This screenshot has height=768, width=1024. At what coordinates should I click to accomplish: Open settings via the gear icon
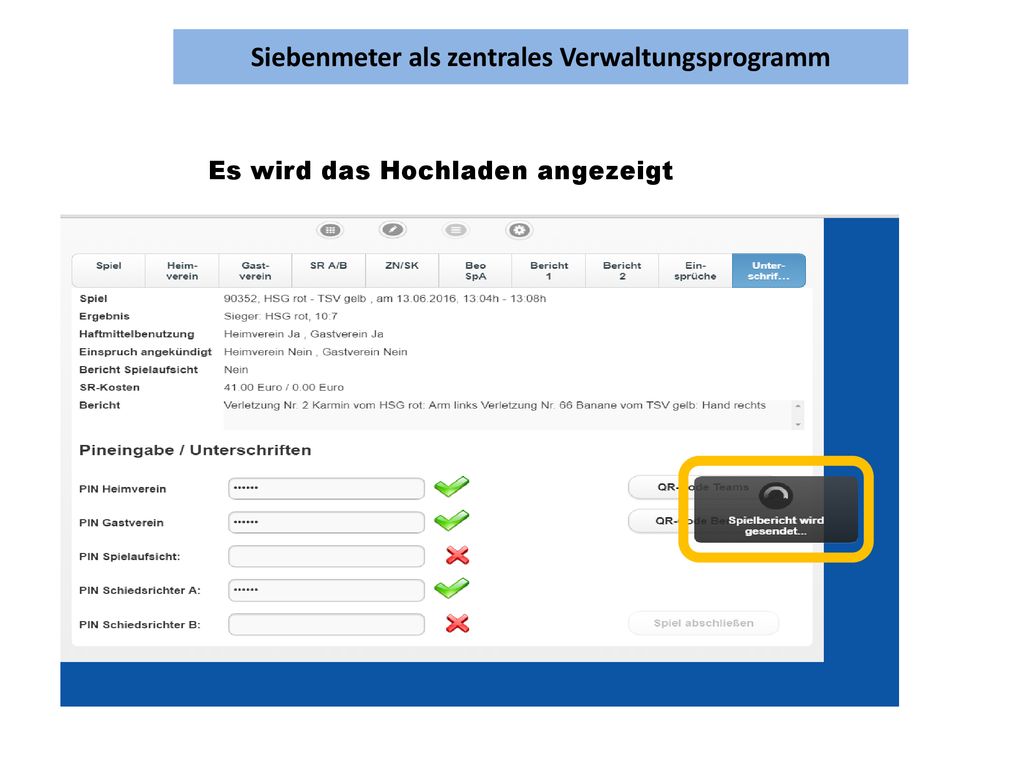coord(519,230)
